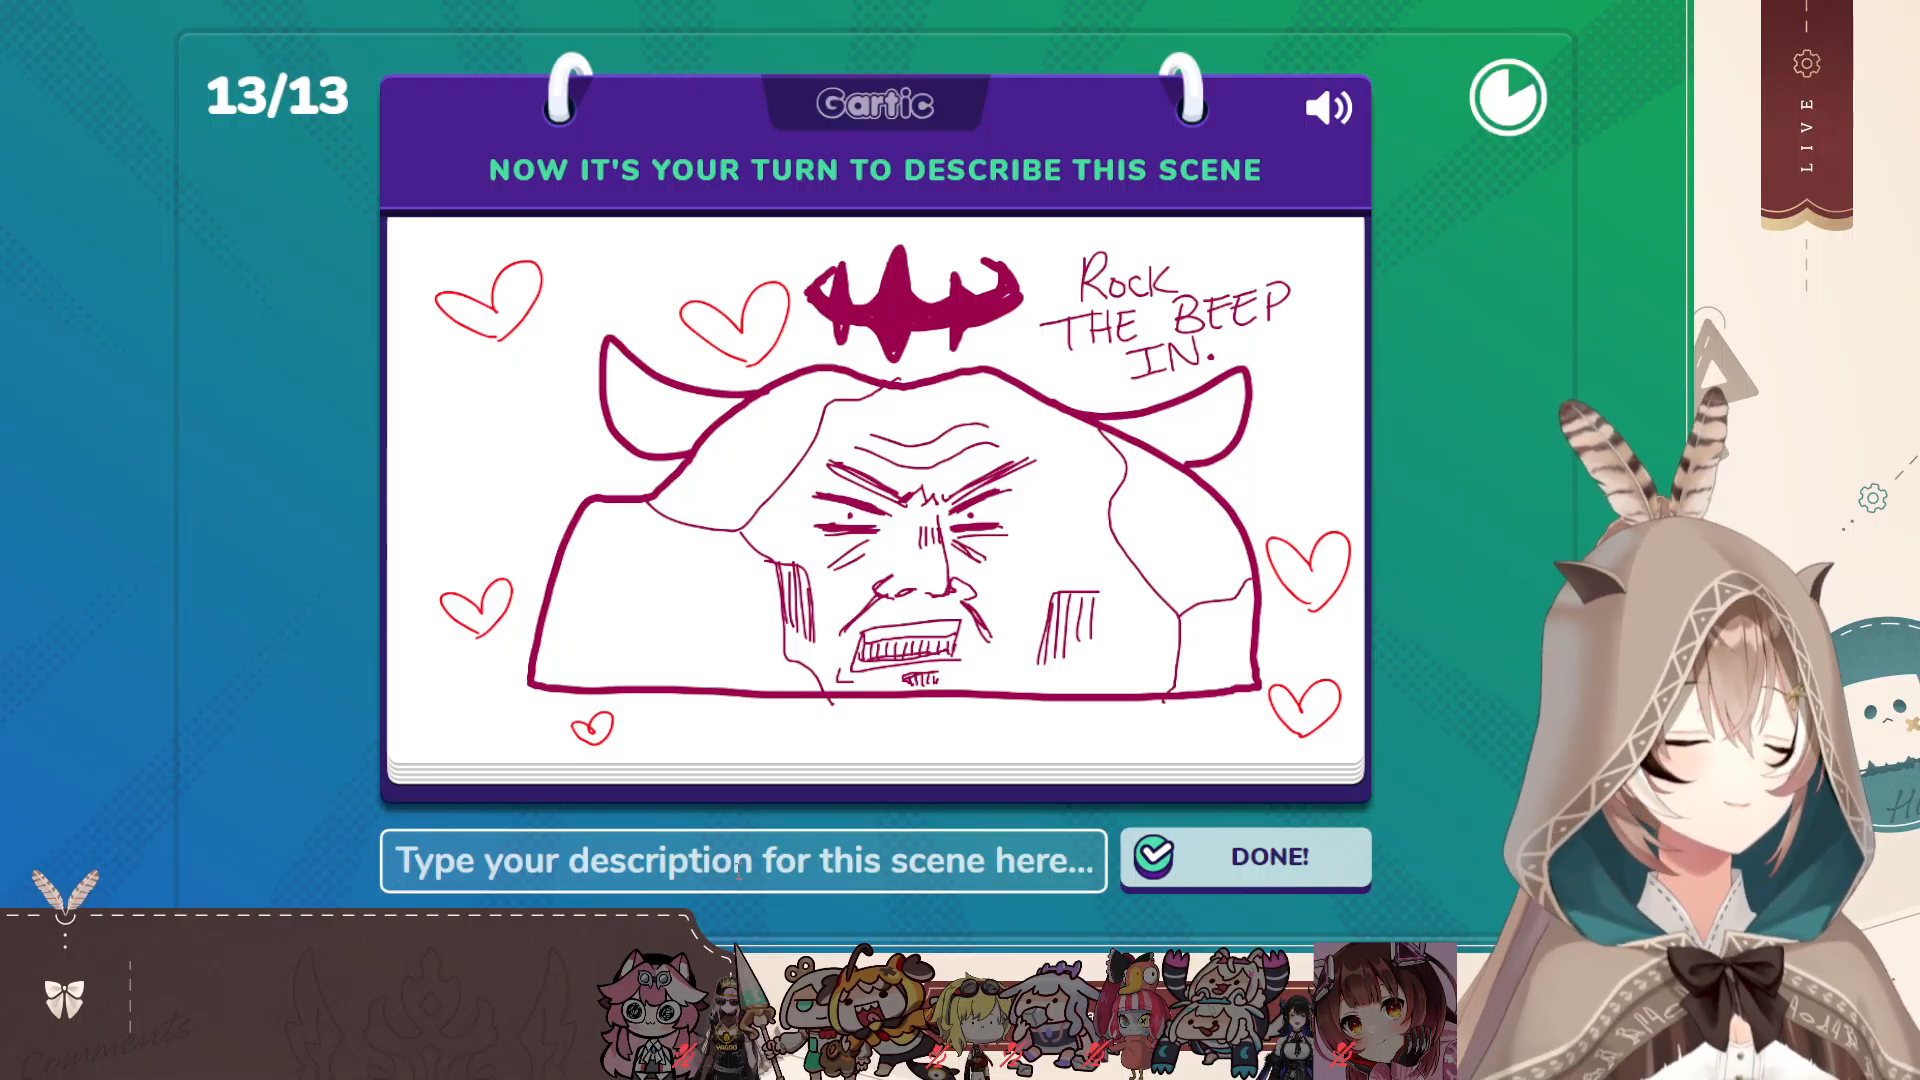The image size is (1920, 1080).
Task: Select the pink cat-eared player avatar
Action: (x=650, y=1013)
